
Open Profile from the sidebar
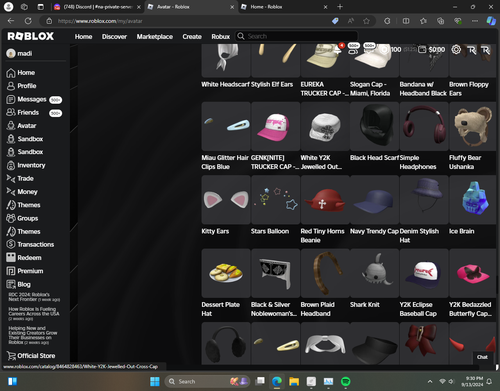[21, 86]
